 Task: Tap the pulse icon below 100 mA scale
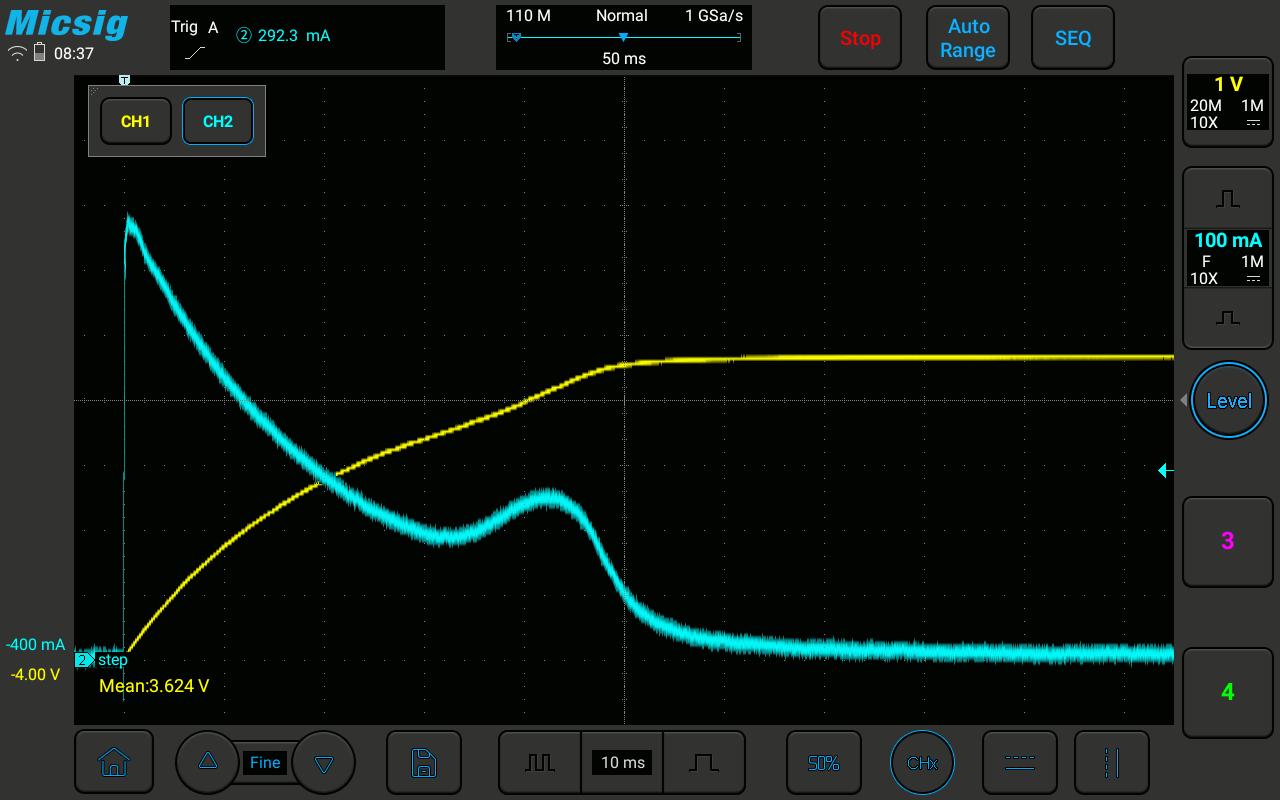coord(1227,317)
